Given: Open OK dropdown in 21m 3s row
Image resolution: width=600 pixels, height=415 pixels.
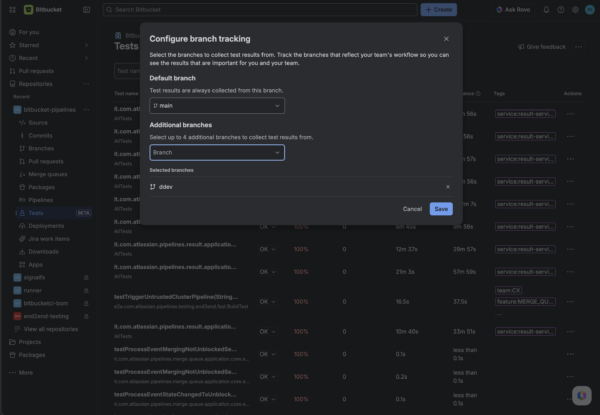Looking at the screenshot, I should 267,272.
